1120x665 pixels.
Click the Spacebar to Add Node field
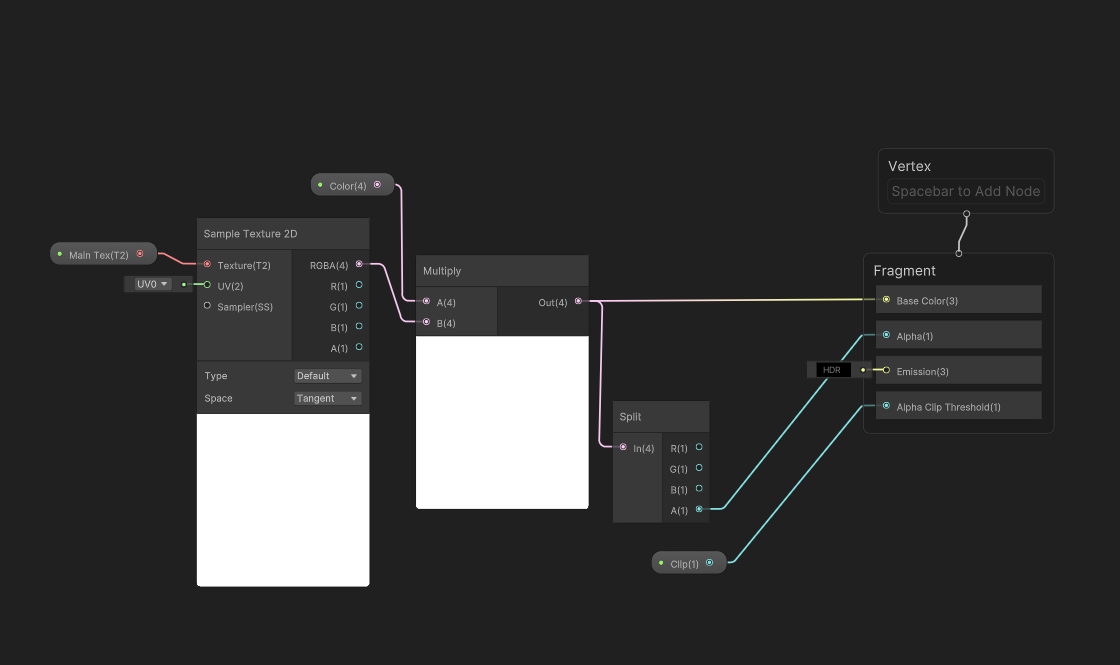click(x=963, y=191)
